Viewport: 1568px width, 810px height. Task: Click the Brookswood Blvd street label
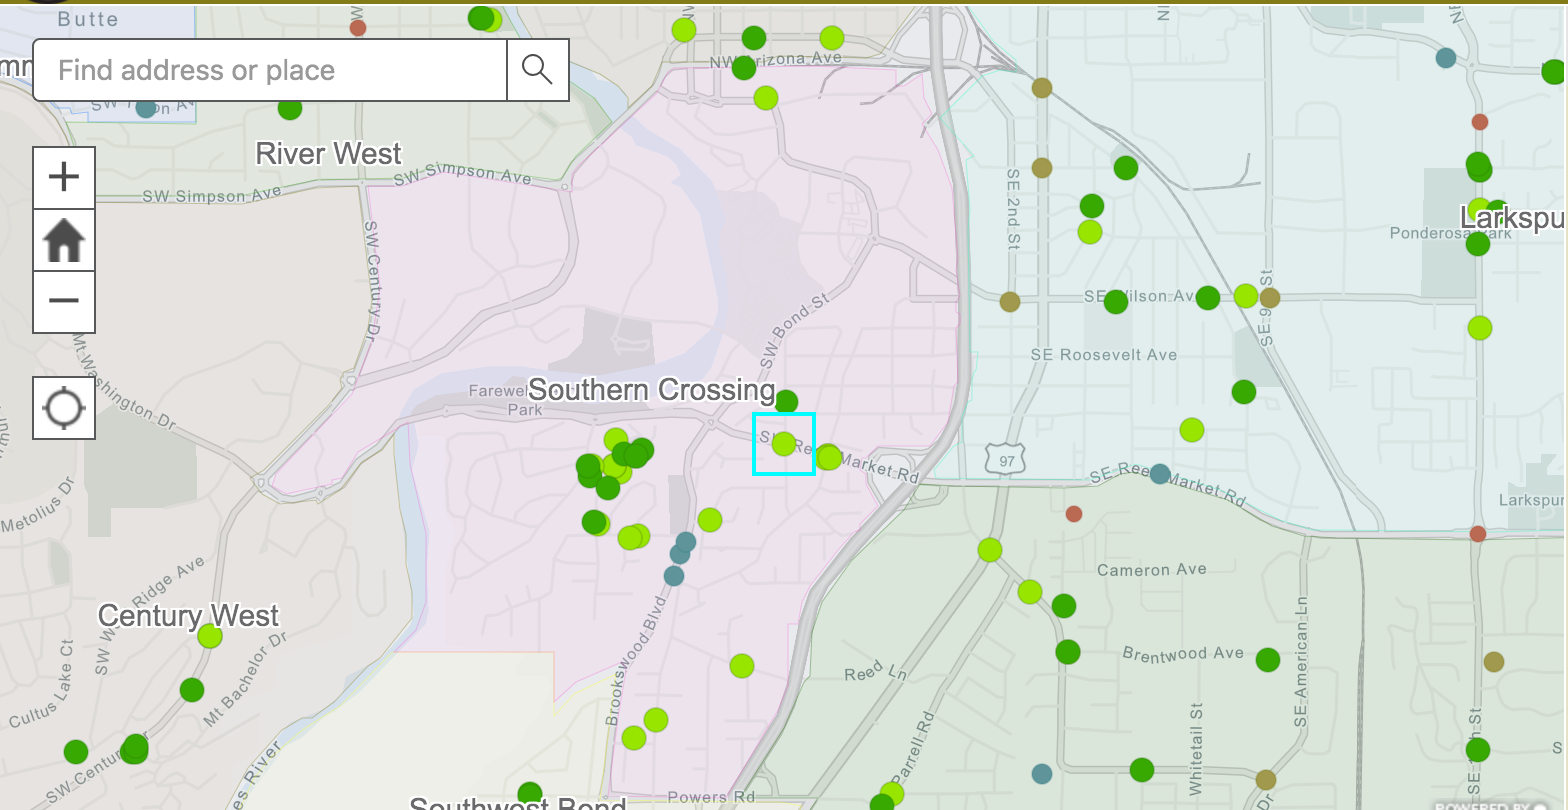[x=635, y=662]
